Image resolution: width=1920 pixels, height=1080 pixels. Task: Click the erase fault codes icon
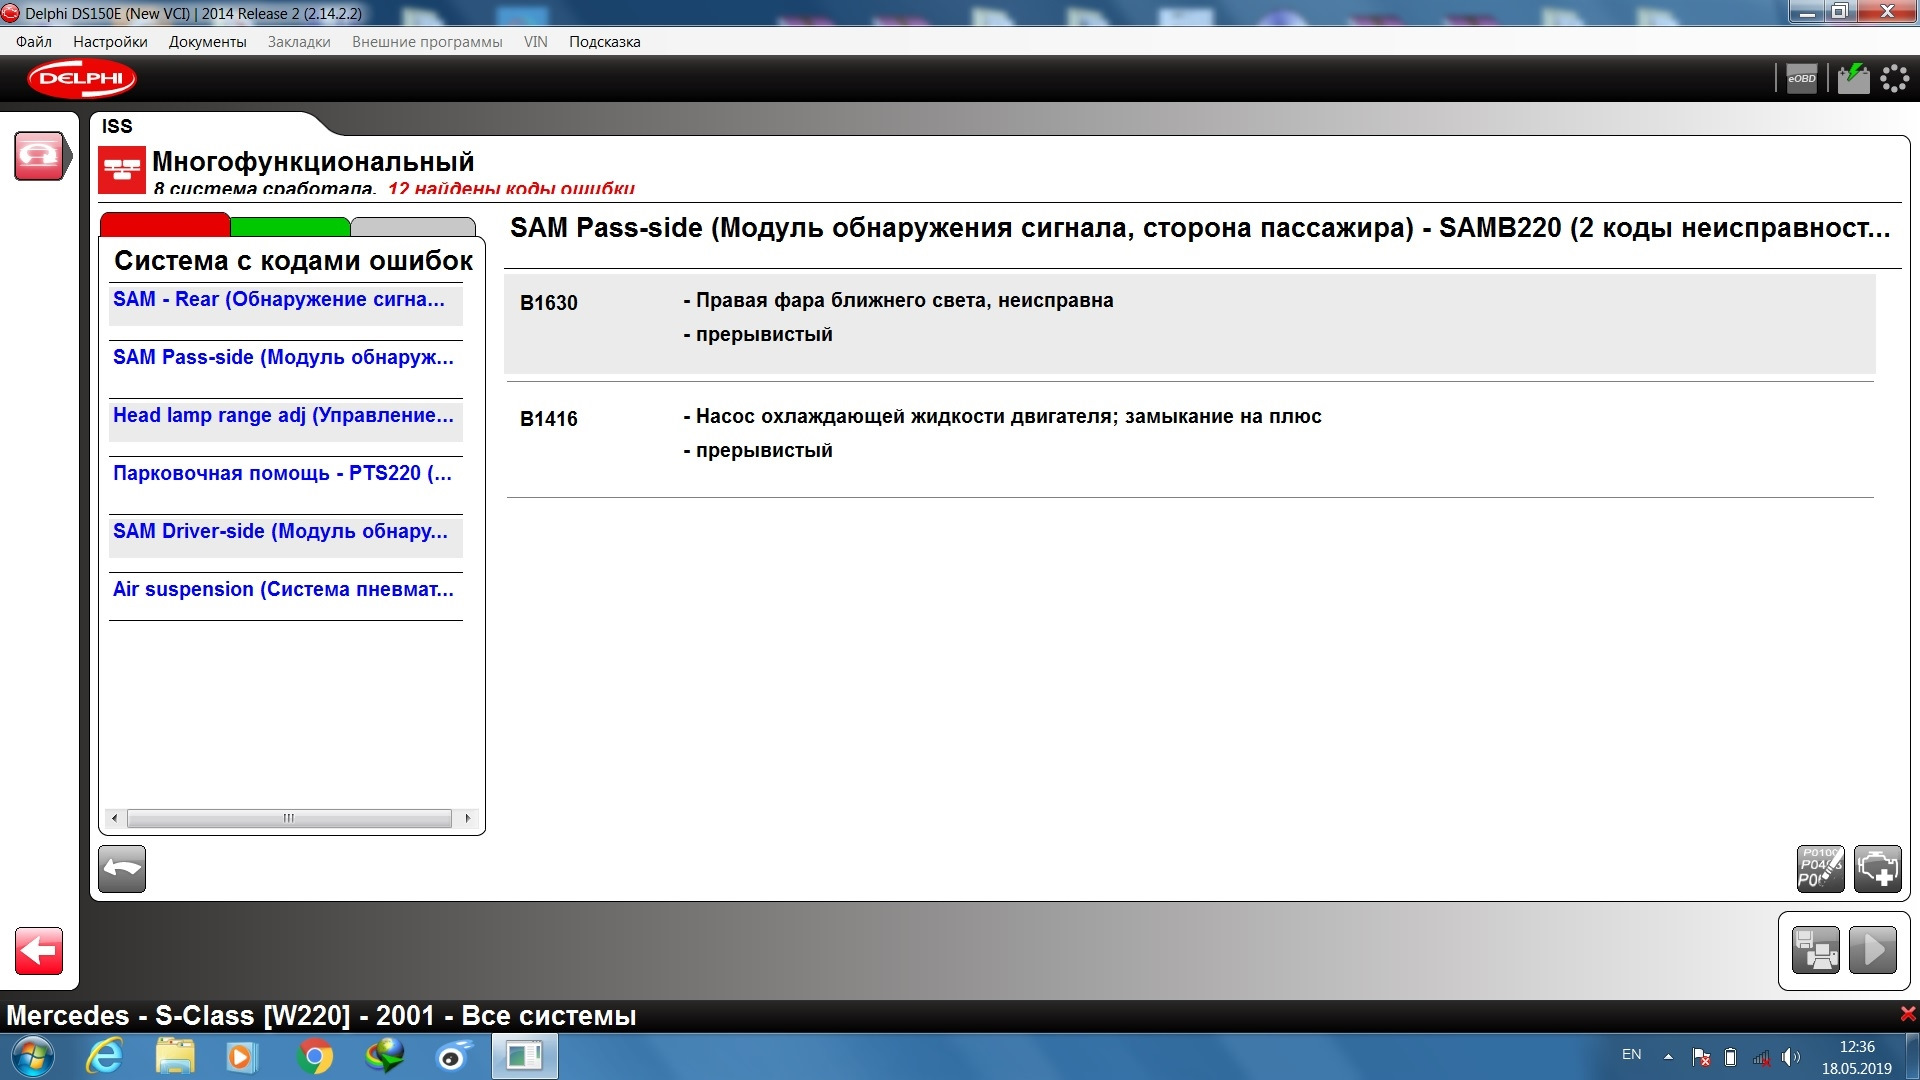tap(1820, 868)
